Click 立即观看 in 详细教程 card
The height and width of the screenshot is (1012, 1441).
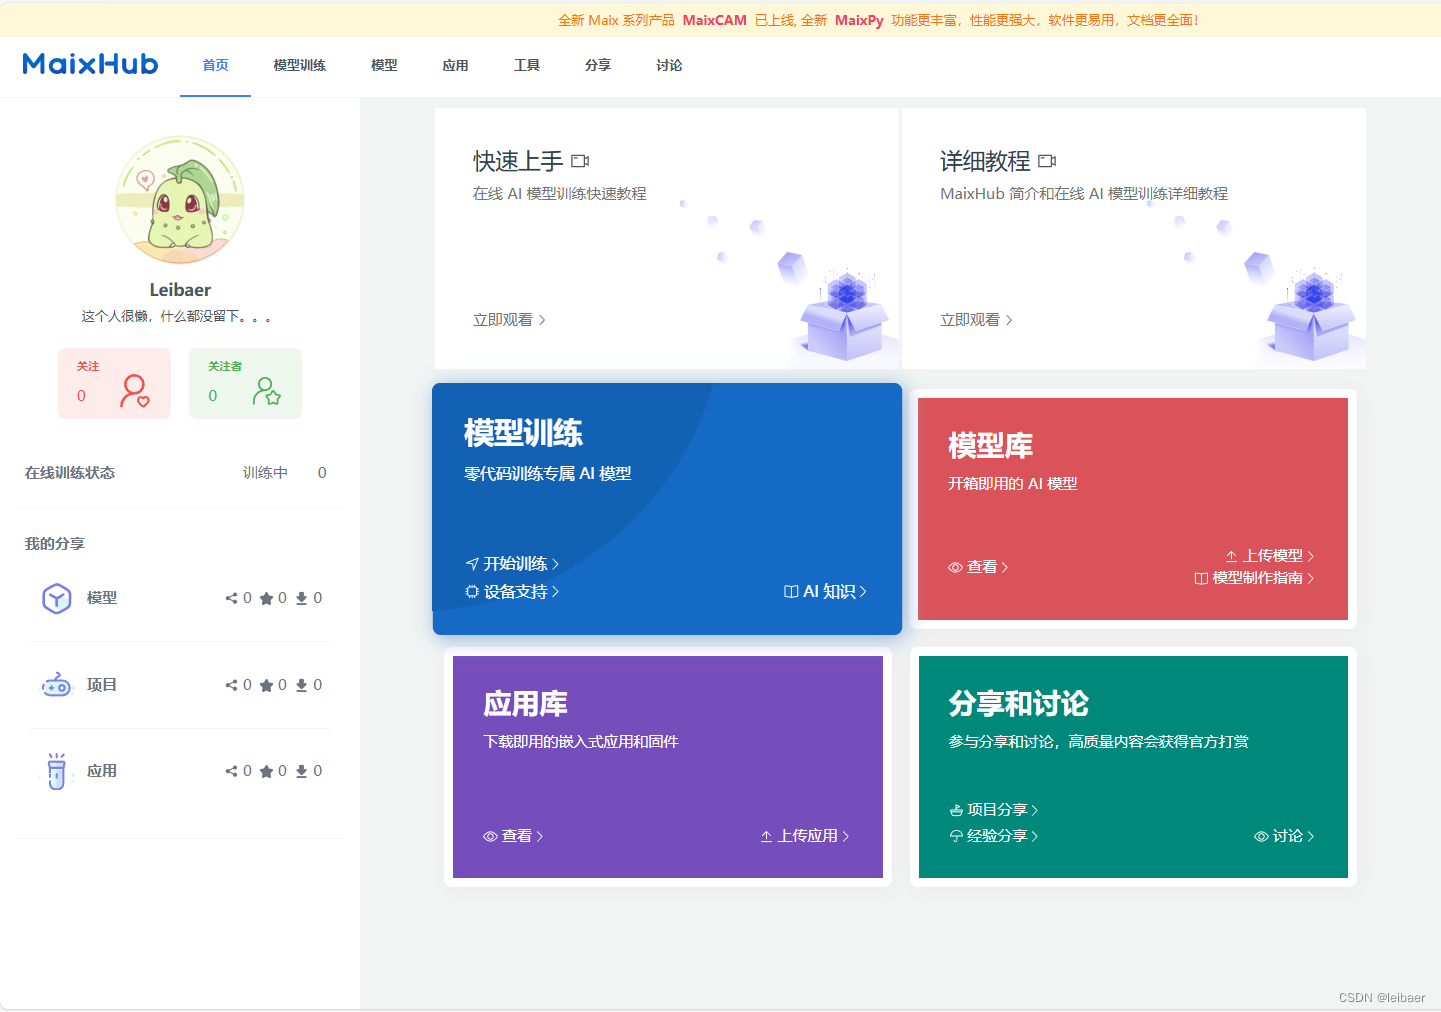click(976, 320)
